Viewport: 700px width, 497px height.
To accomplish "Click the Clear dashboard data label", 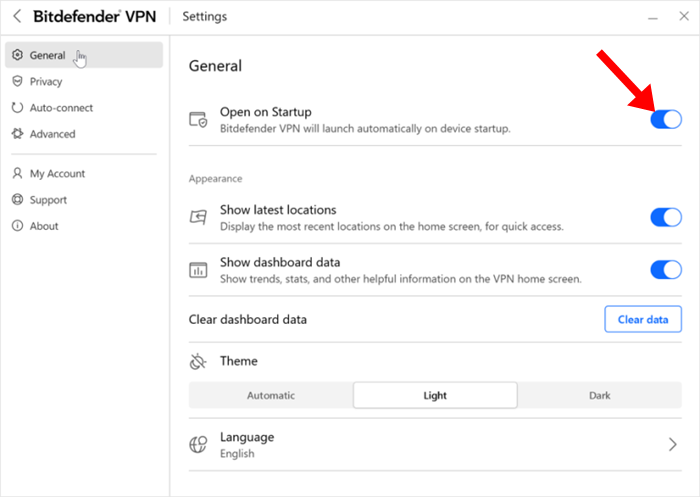I will [248, 320].
